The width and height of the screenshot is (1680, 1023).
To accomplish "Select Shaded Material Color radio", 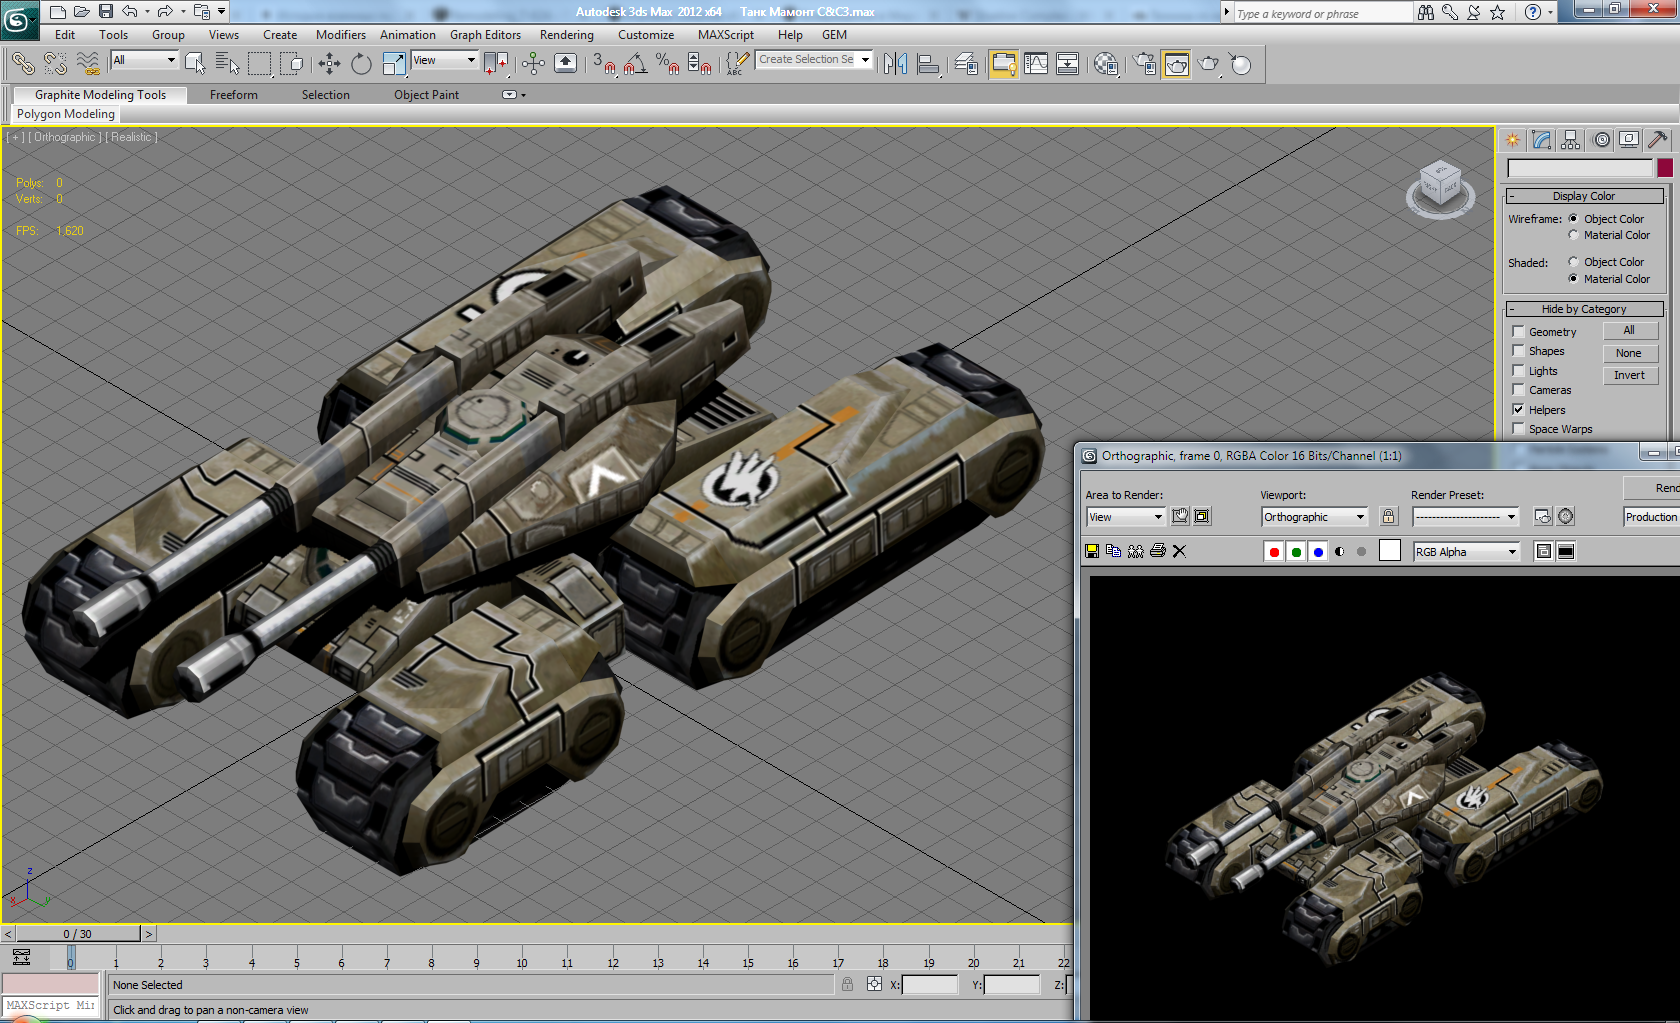I will point(1573,279).
